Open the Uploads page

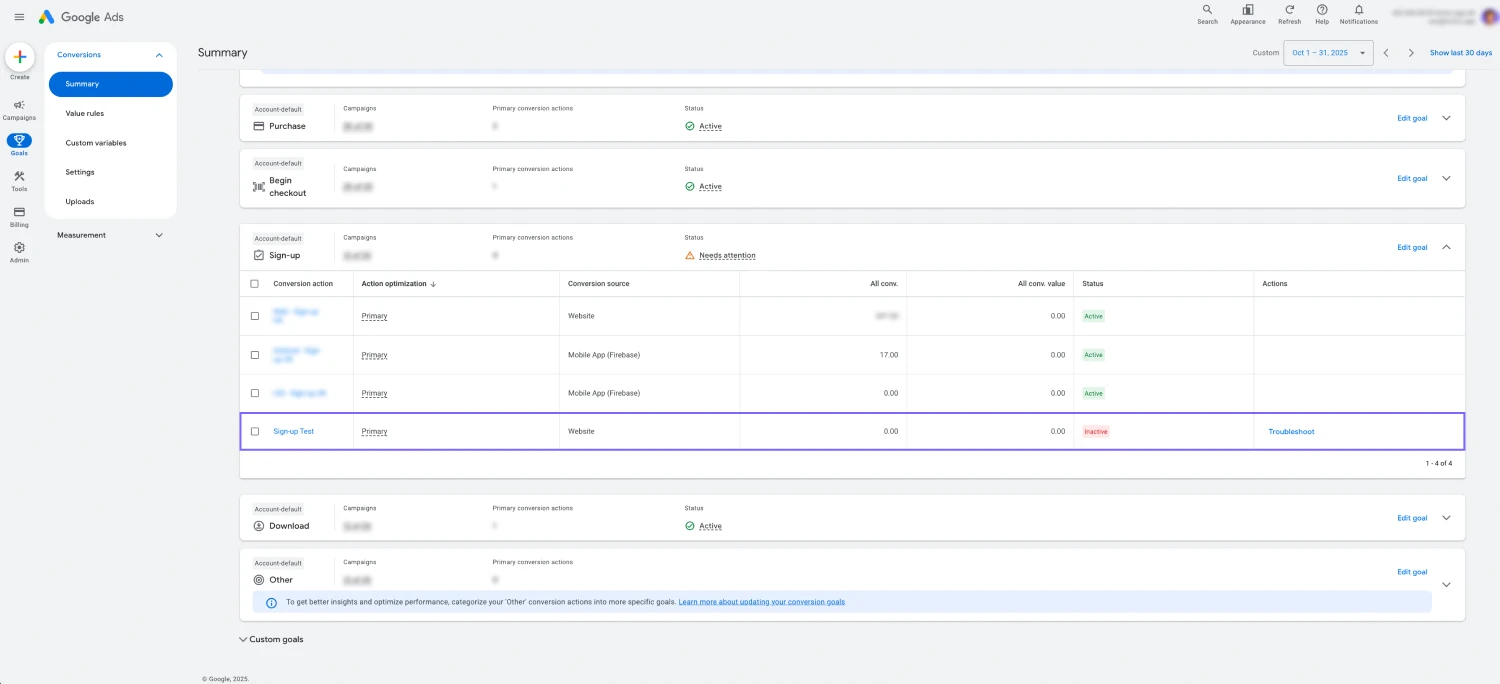click(x=79, y=201)
